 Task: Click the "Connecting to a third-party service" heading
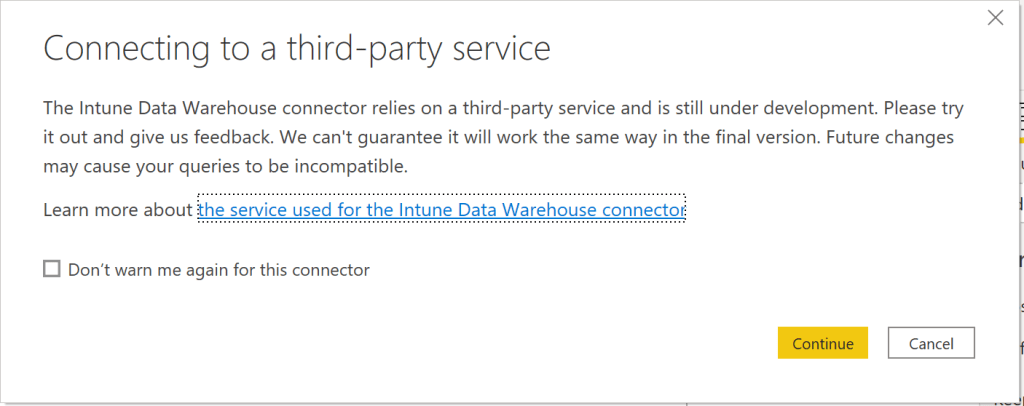(296, 48)
